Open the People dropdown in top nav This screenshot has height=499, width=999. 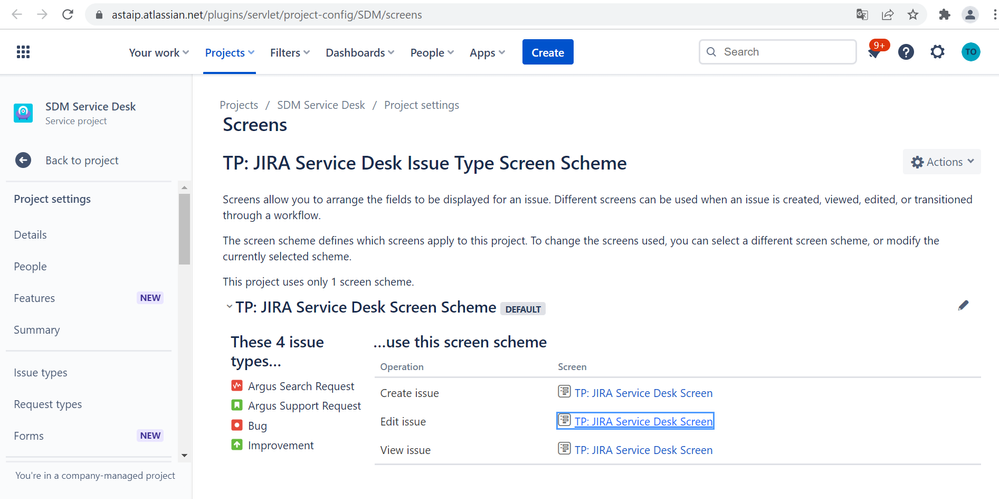pyautogui.click(x=432, y=52)
